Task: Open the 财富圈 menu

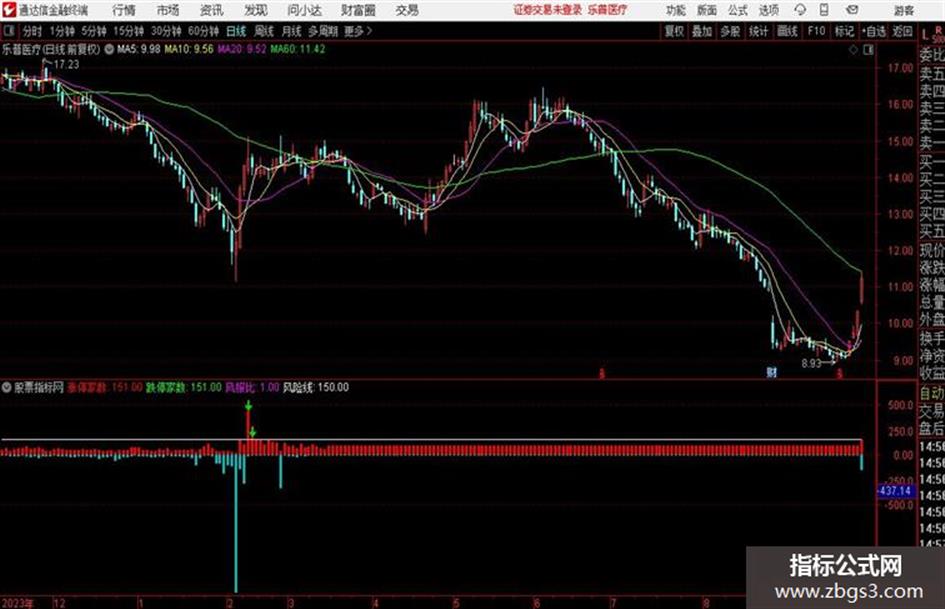Action: (x=358, y=10)
